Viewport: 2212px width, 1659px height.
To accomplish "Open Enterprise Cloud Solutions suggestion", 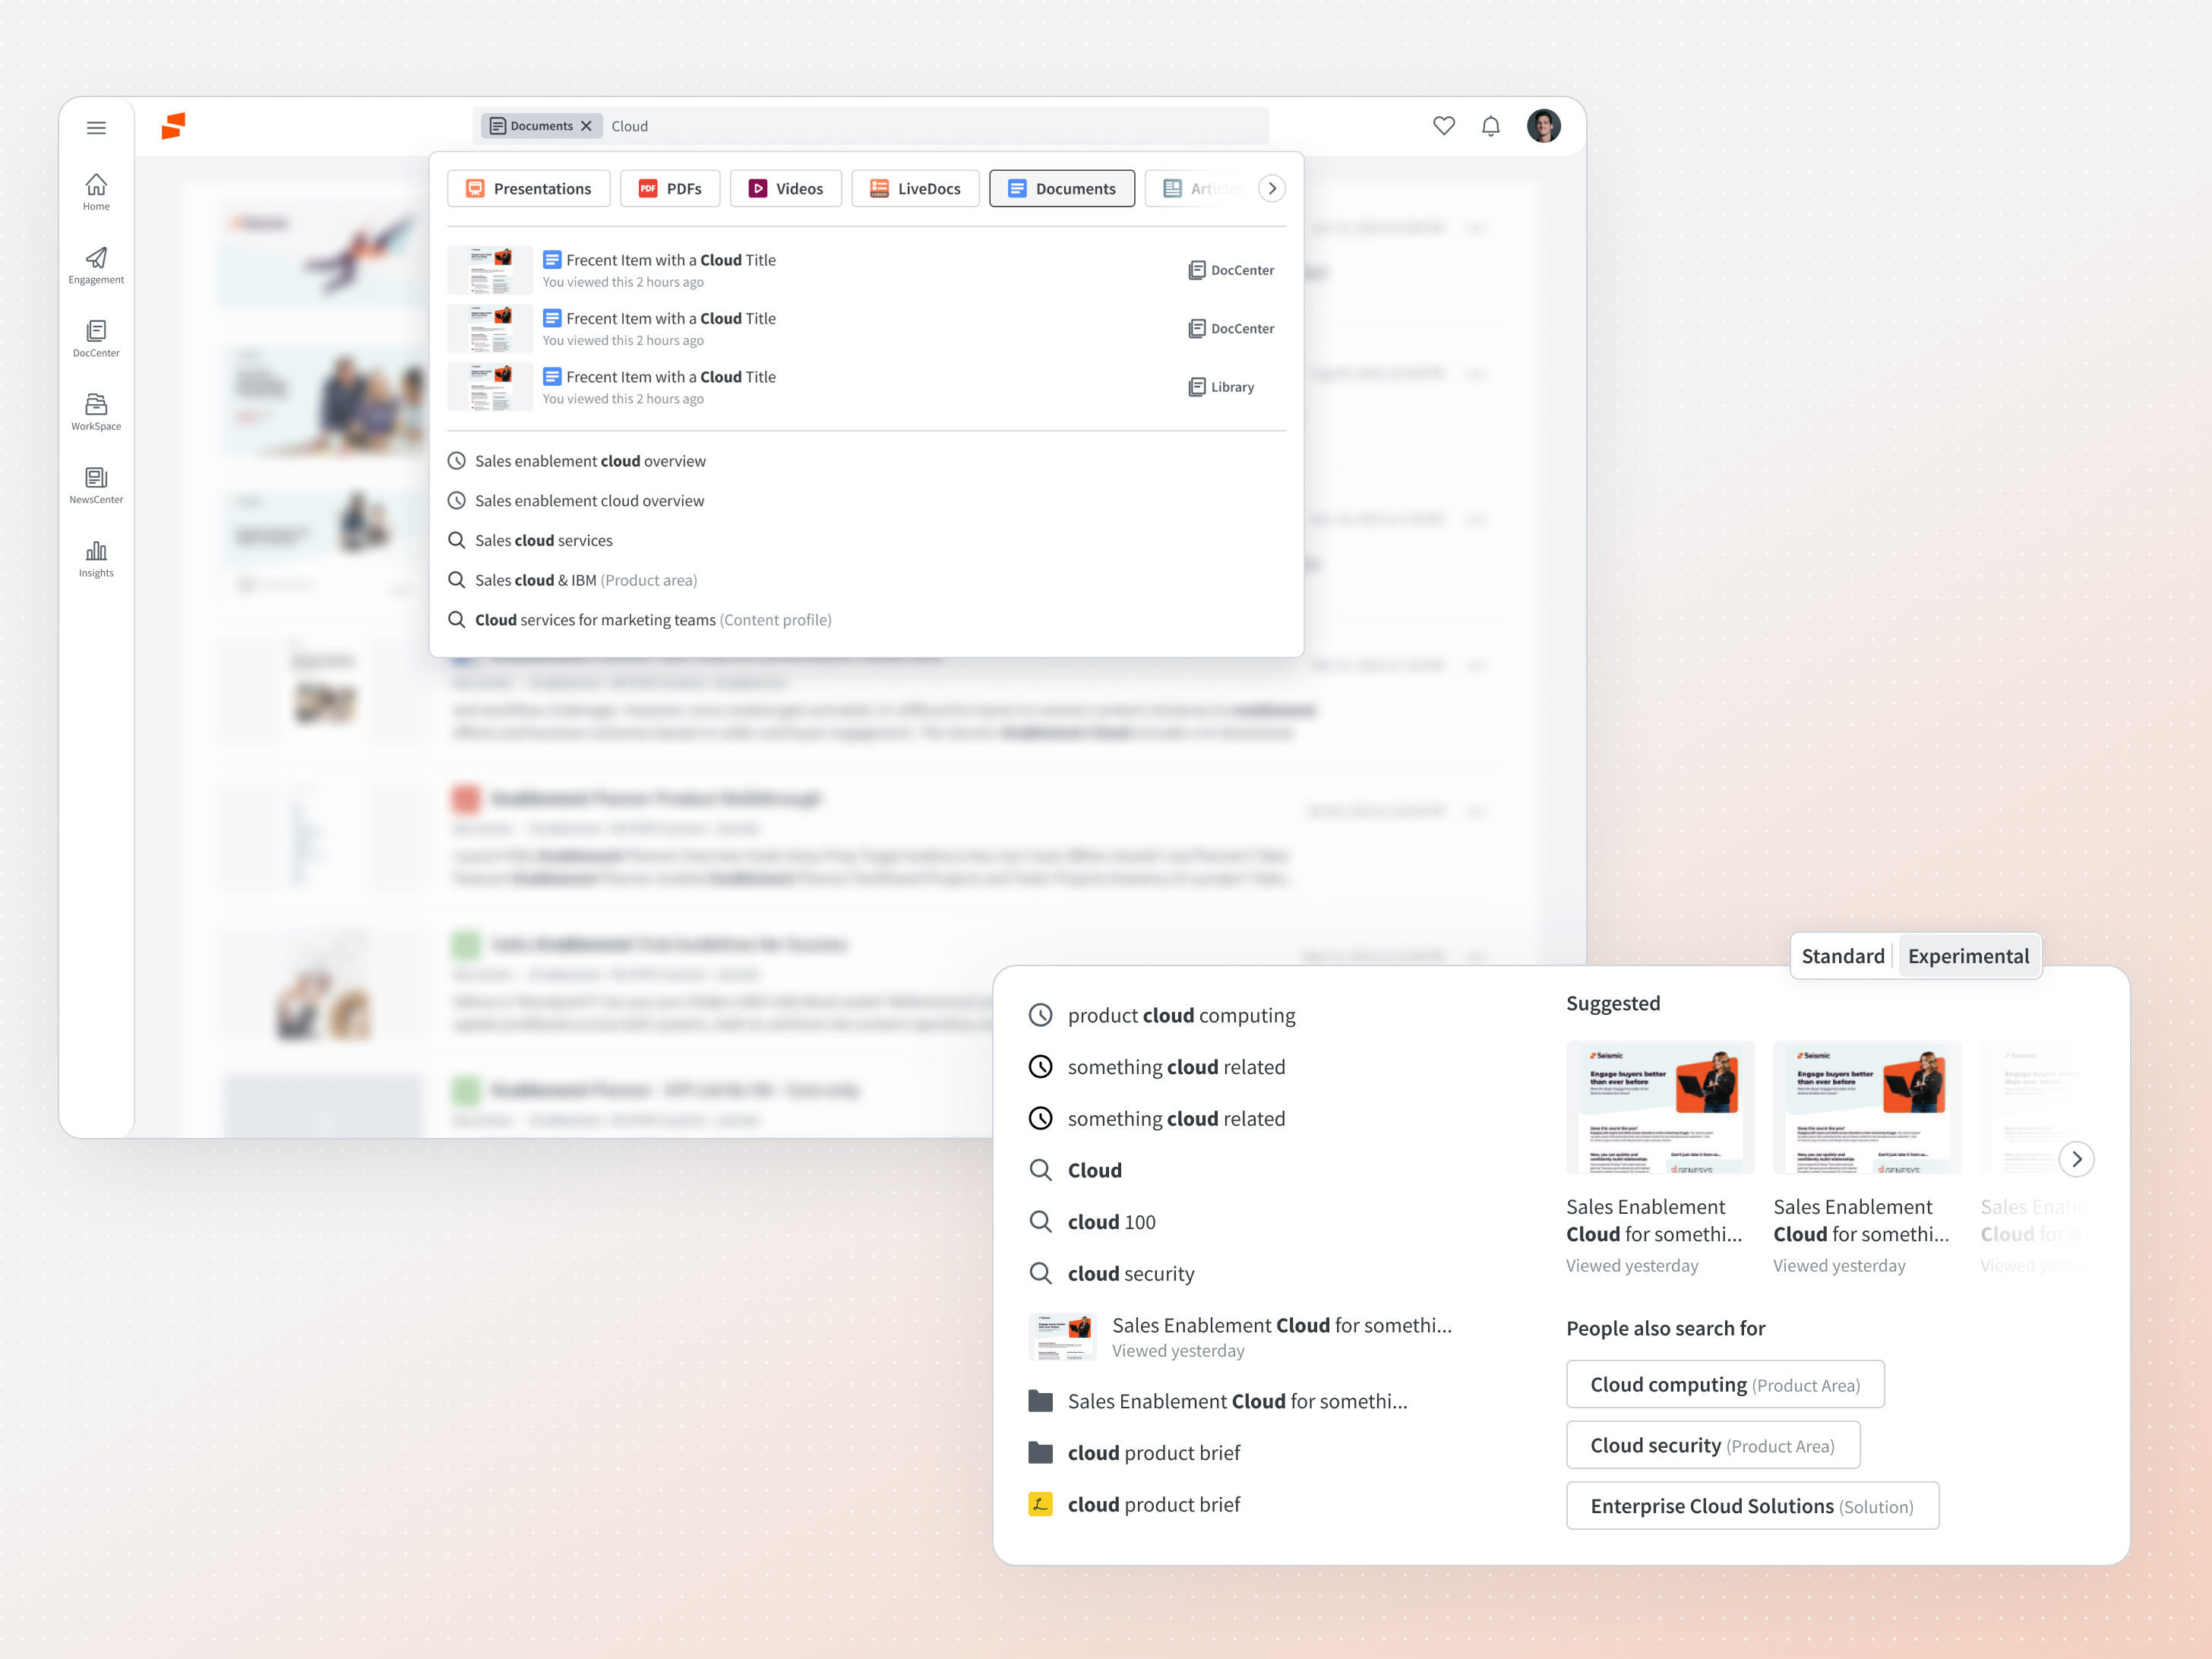I will (1752, 1505).
